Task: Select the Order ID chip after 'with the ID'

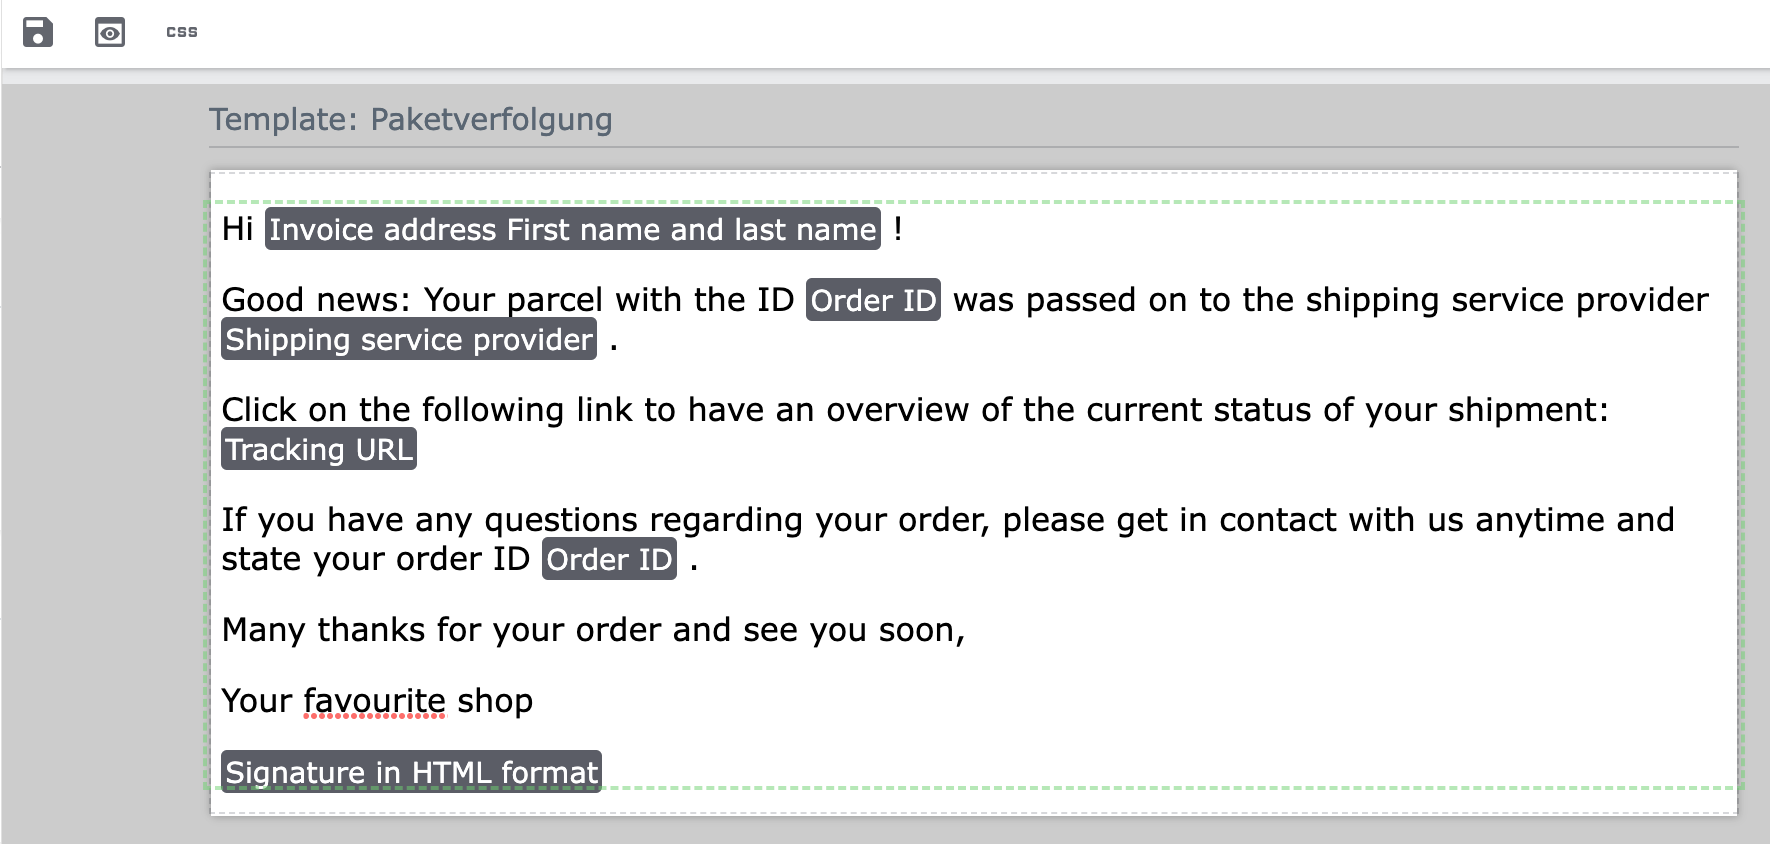Action: click(873, 300)
